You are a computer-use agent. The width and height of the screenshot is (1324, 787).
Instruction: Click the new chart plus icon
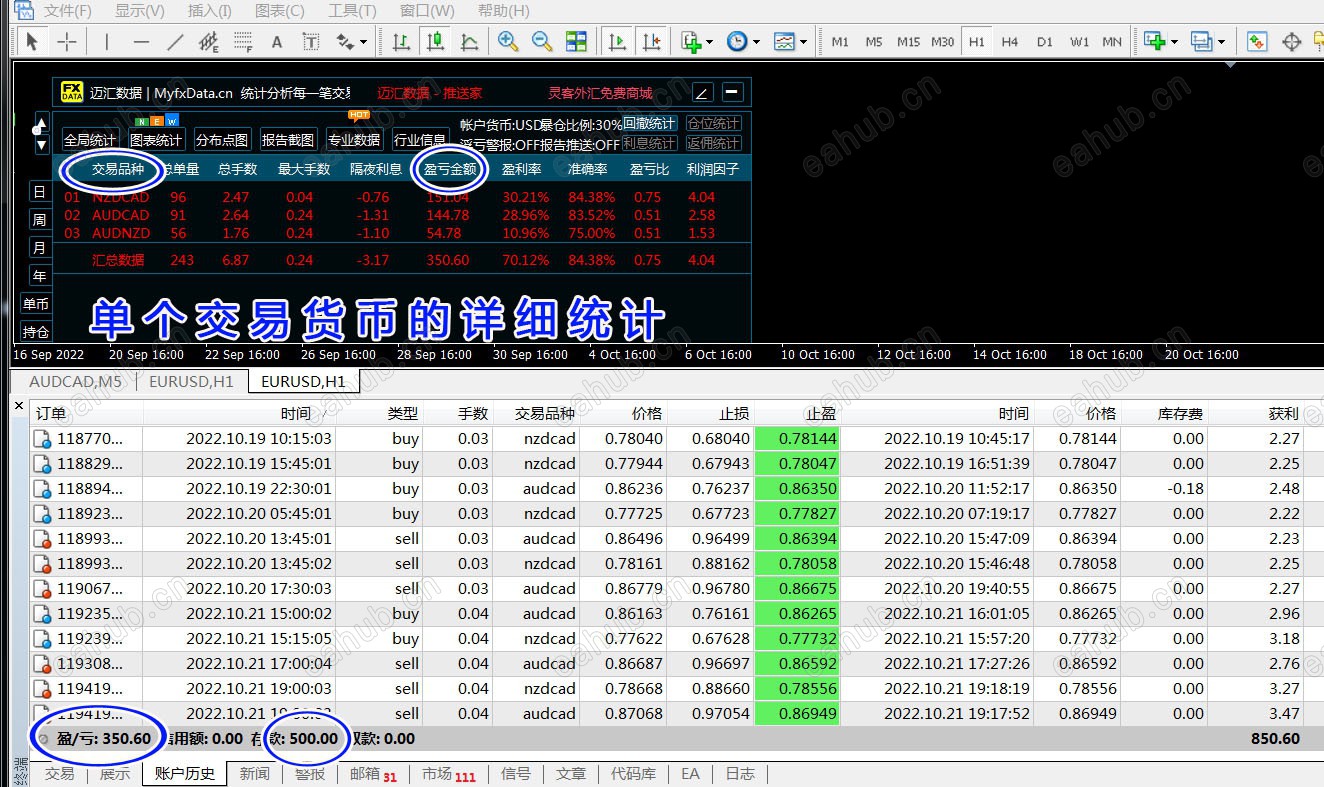pyautogui.click(x=1155, y=42)
